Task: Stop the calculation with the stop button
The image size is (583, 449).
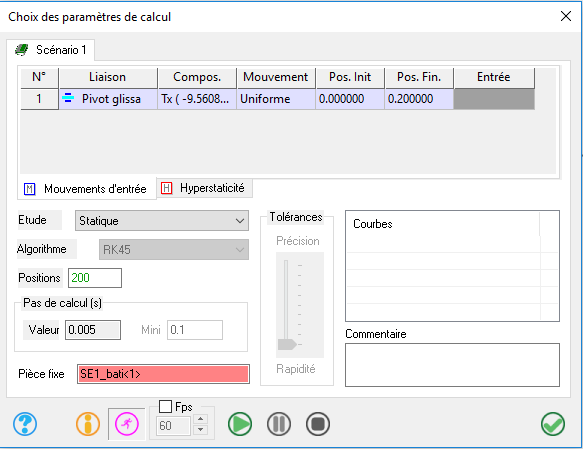Action: point(318,424)
